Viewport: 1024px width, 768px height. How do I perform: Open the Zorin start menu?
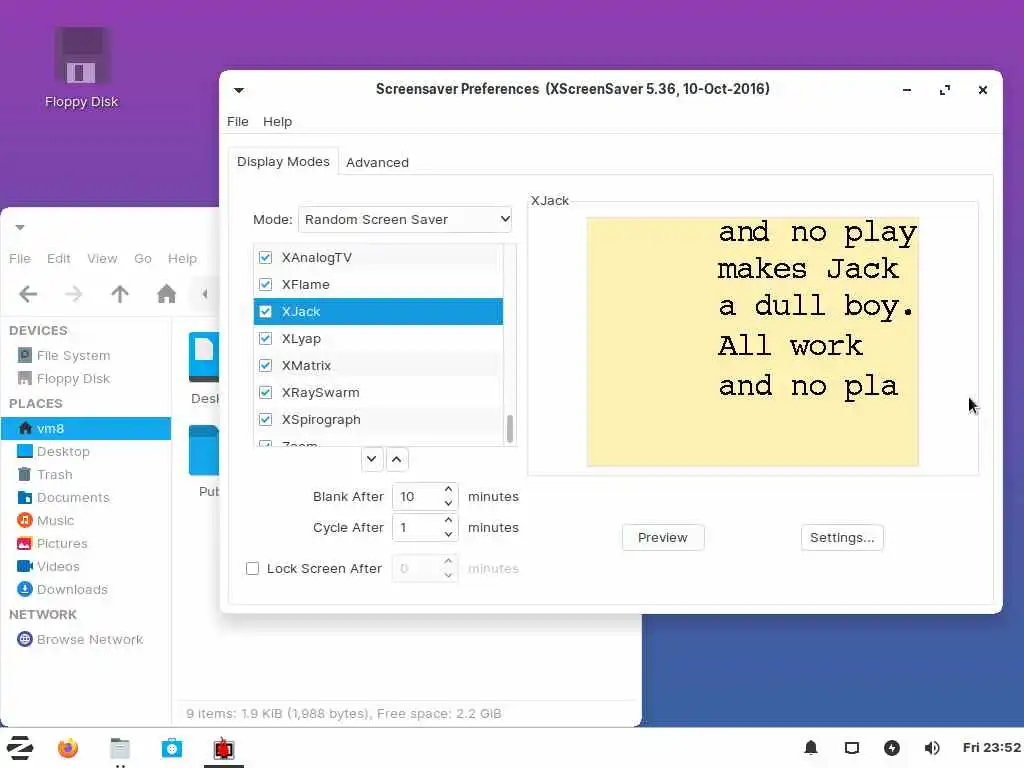click(20, 748)
